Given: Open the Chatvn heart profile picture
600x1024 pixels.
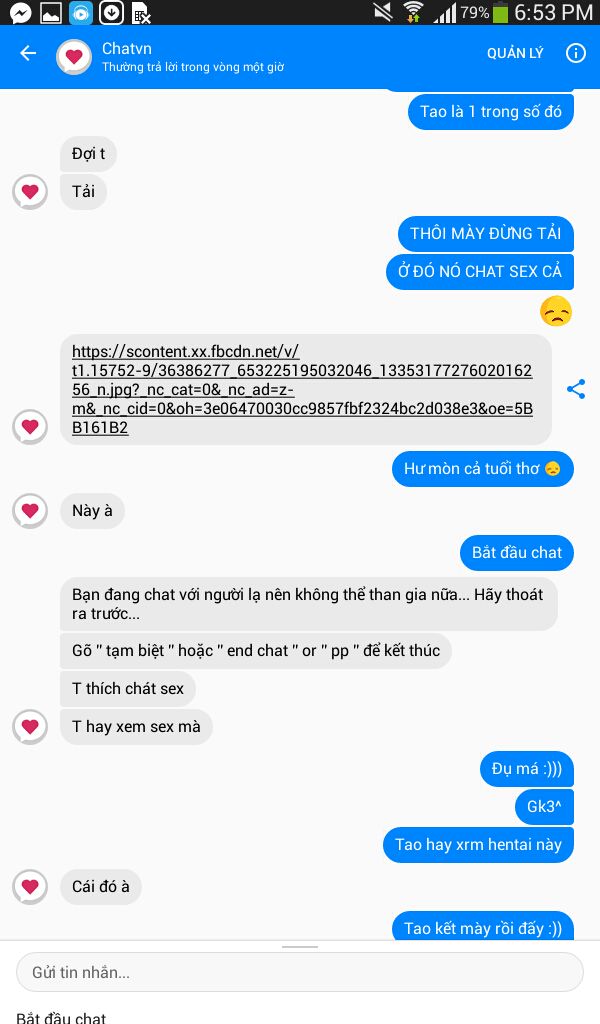Looking at the screenshot, I should [74, 57].
